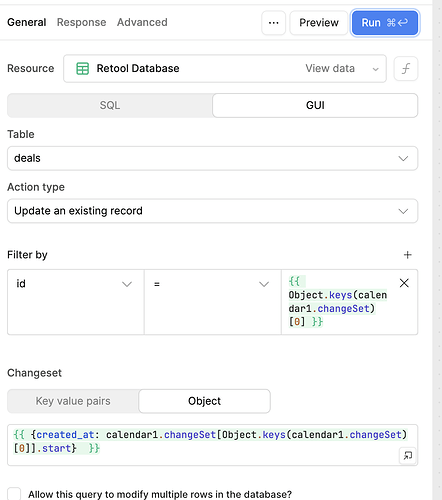The width and height of the screenshot is (442, 500).
Task: Select SQL mode
Action: pyautogui.click(x=110, y=105)
